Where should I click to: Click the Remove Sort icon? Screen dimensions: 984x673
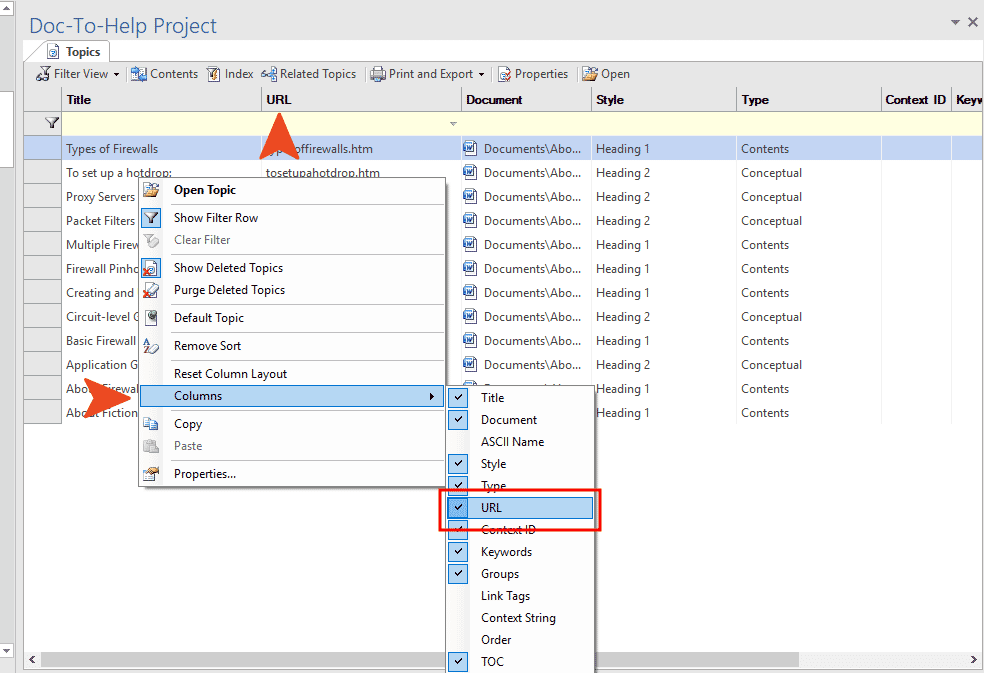[x=151, y=346]
